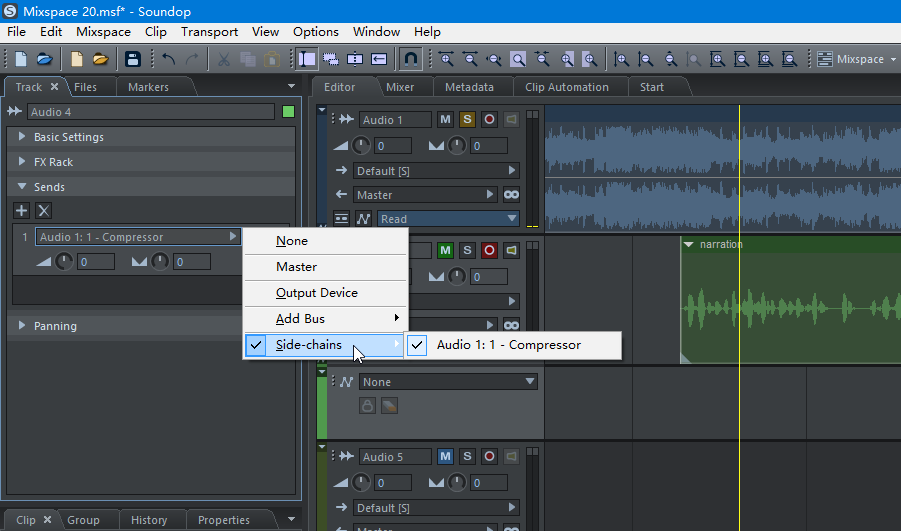Click the Save file icon in toolbar
The width and height of the screenshot is (901, 531).
tap(132, 59)
